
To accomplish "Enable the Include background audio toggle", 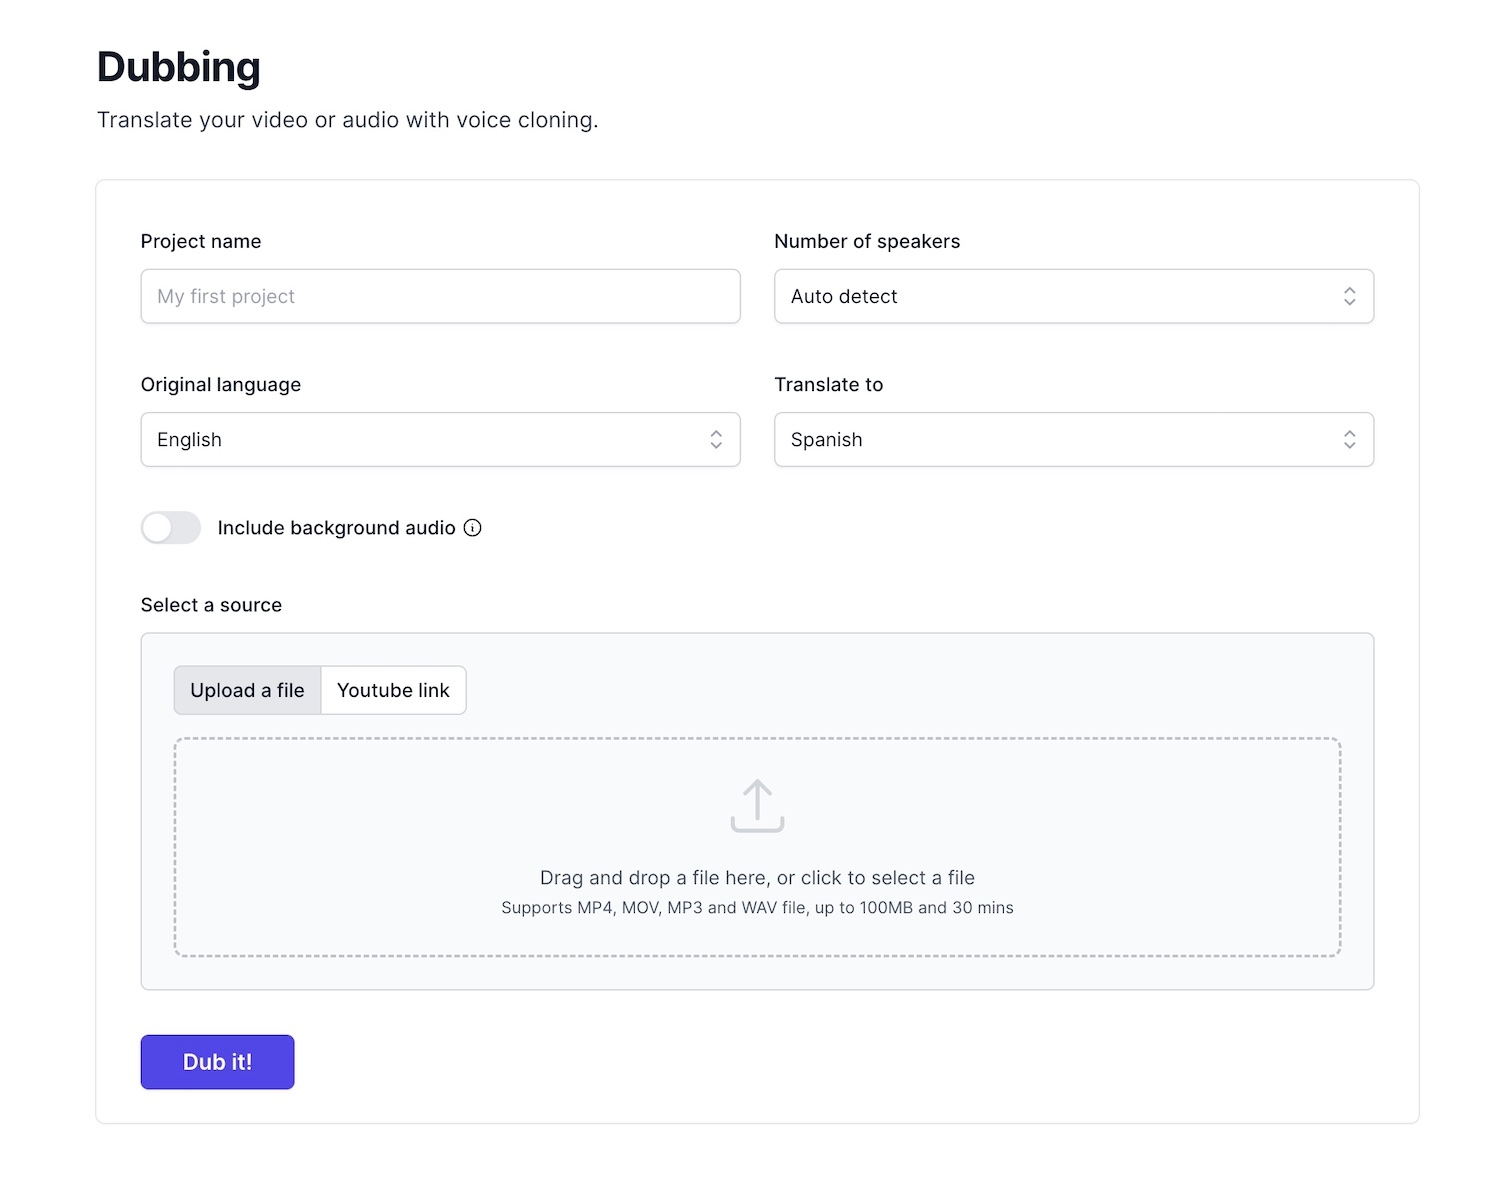I will pos(170,527).
